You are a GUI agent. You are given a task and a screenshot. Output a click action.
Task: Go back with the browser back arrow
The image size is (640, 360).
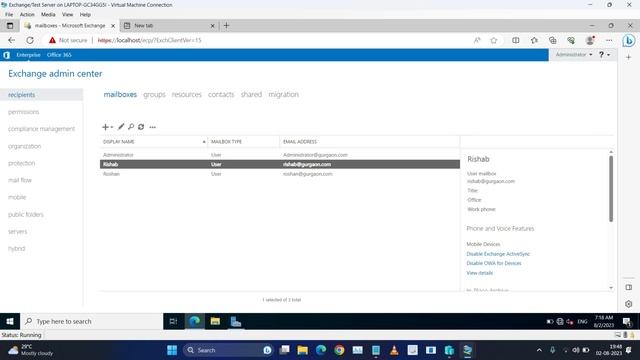[x=11, y=40]
